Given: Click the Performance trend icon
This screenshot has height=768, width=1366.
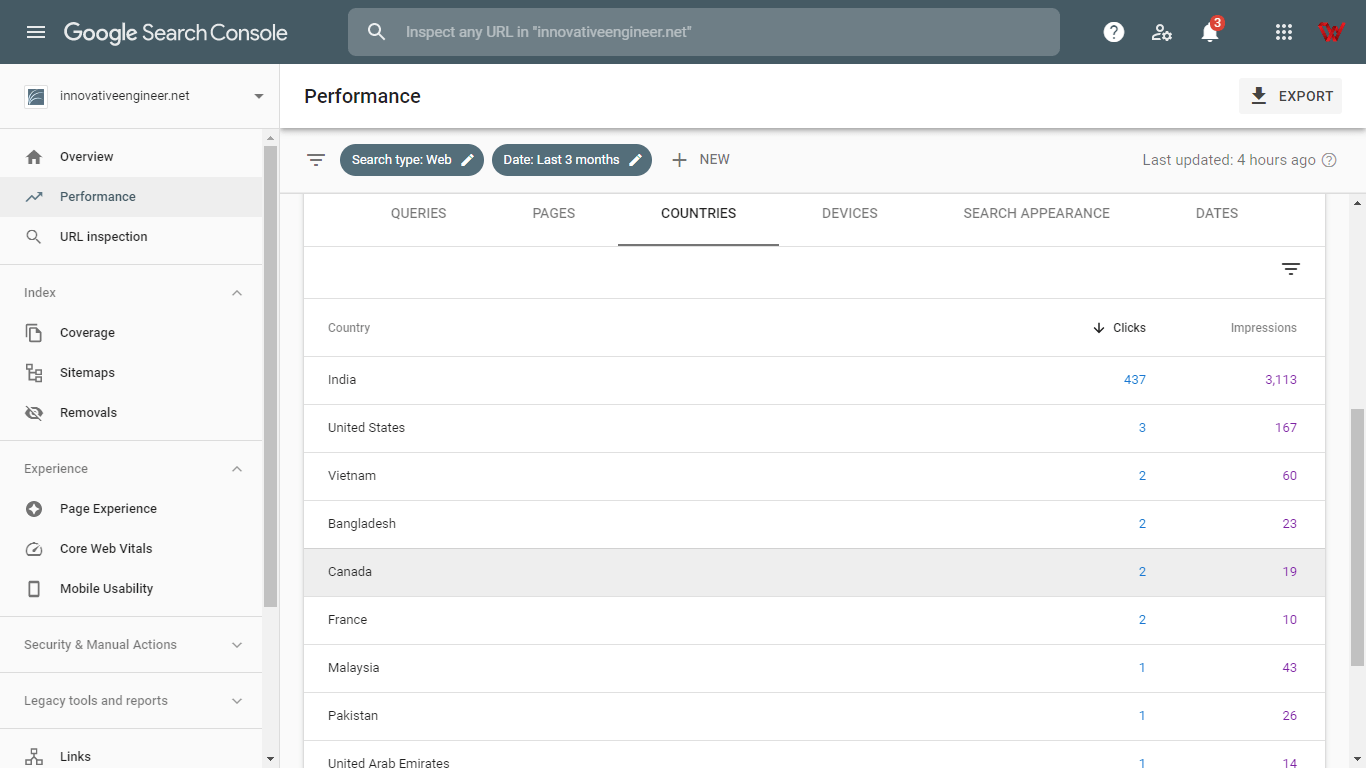Looking at the screenshot, I should tap(34, 197).
